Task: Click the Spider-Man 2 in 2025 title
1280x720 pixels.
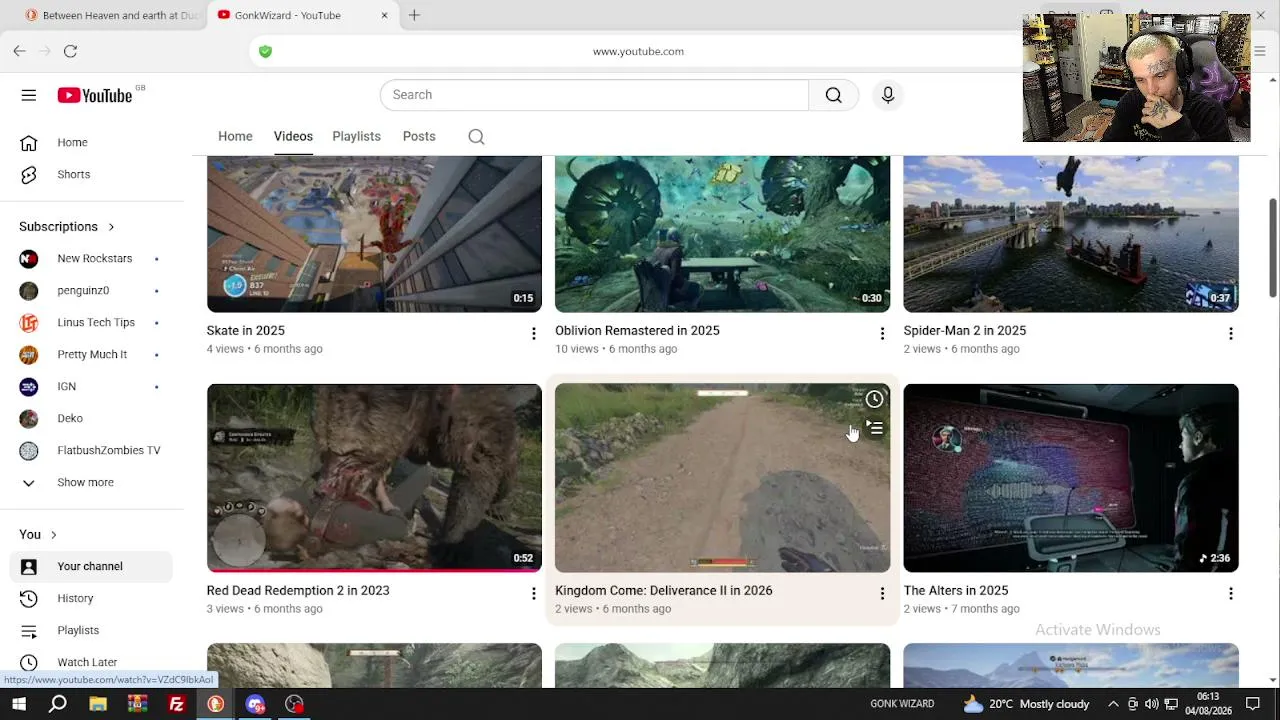Action: click(965, 331)
